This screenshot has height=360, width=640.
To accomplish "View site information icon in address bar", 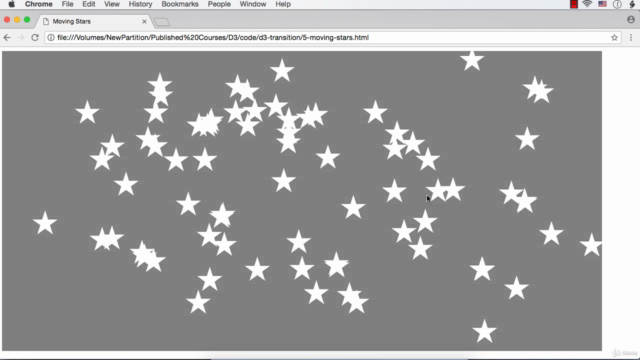I will [x=51, y=38].
